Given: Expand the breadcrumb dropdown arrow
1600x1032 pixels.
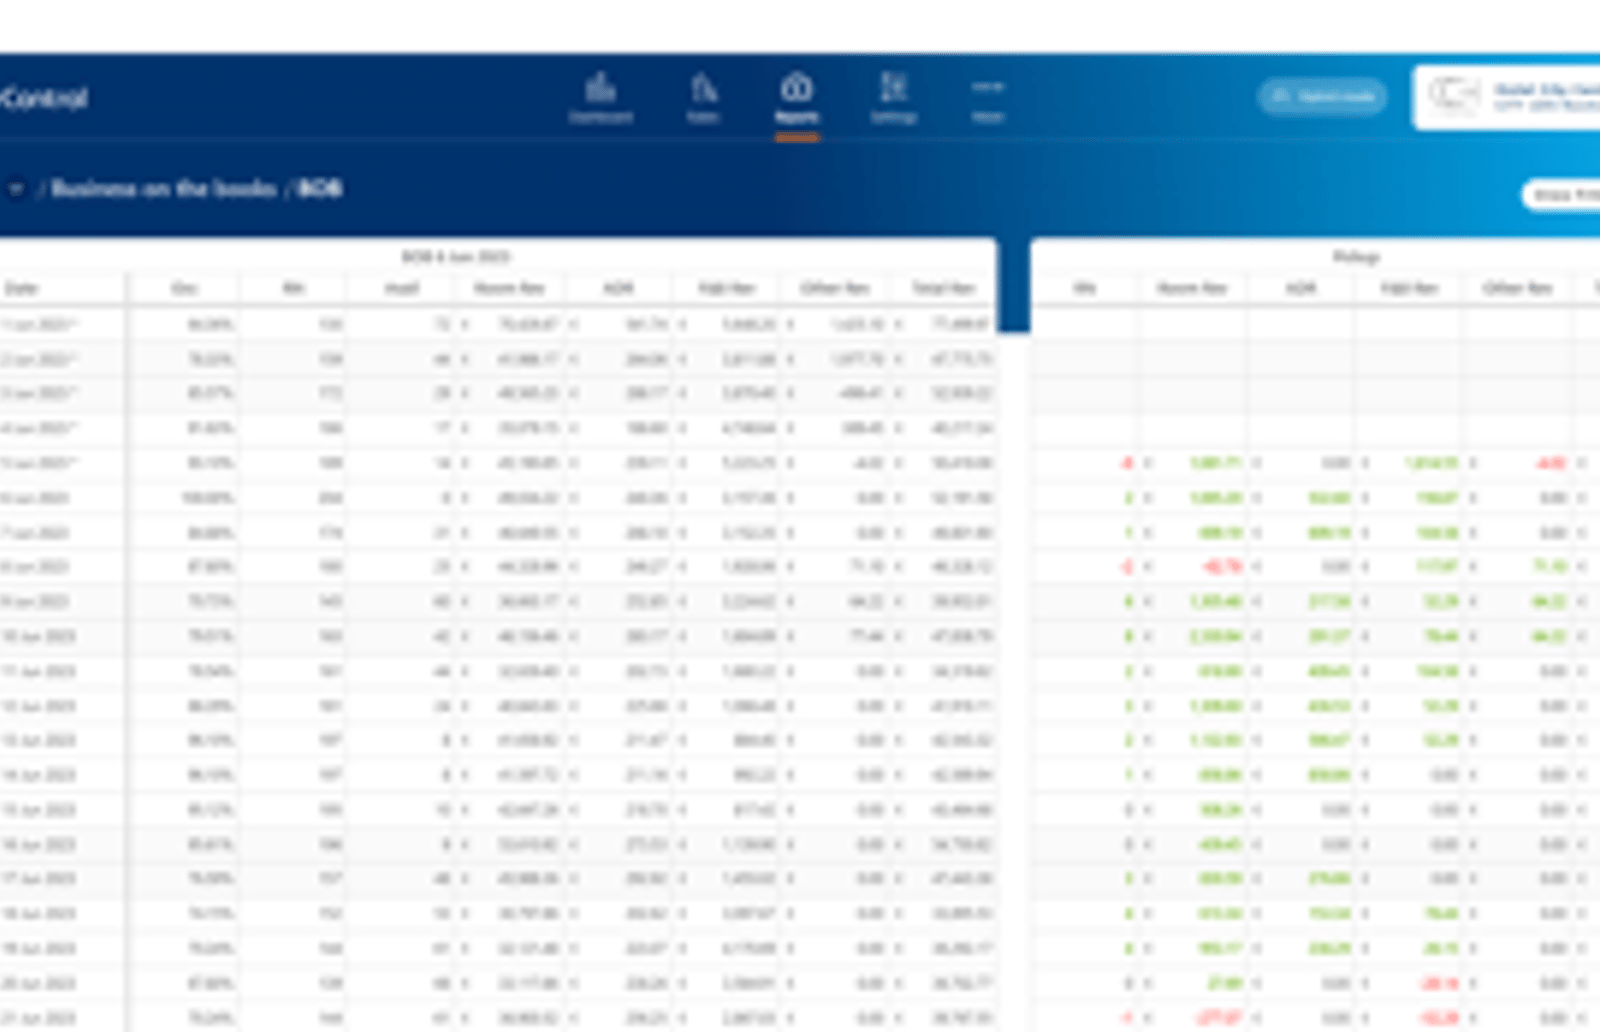Looking at the screenshot, I should [x=16, y=188].
